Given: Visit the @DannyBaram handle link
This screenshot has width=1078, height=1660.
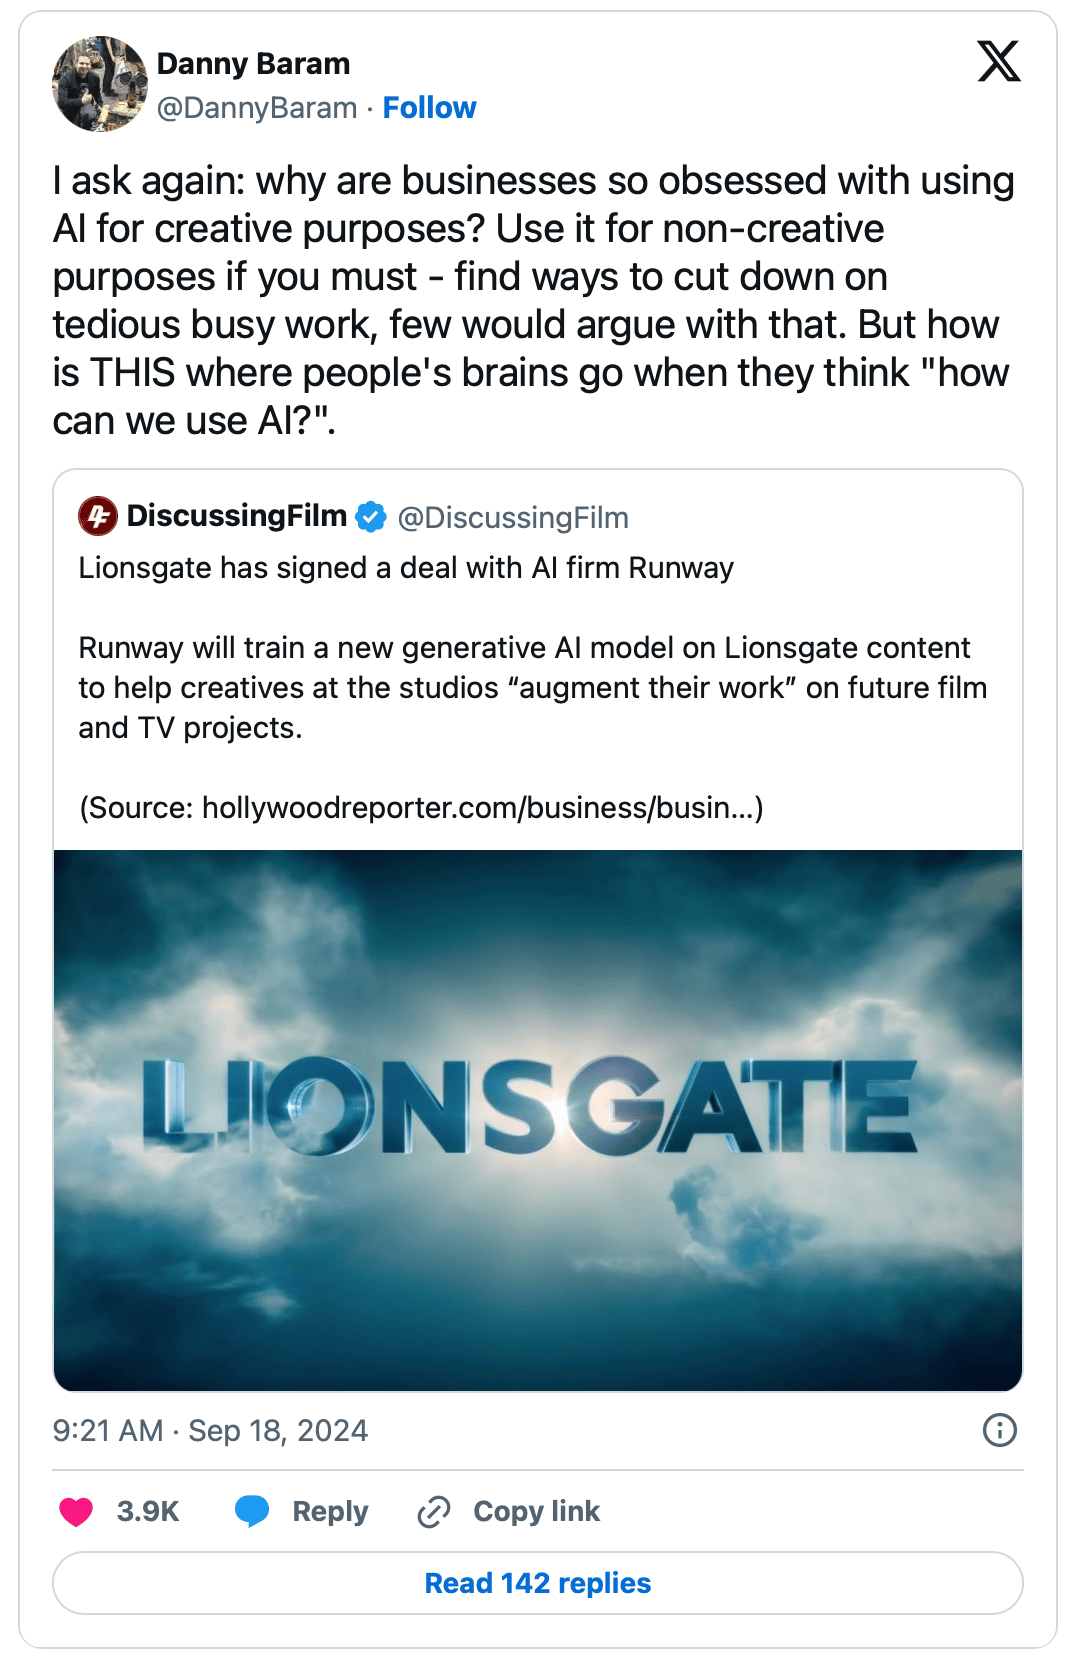Looking at the screenshot, I should pyautogui.click(x=257, y=107).
